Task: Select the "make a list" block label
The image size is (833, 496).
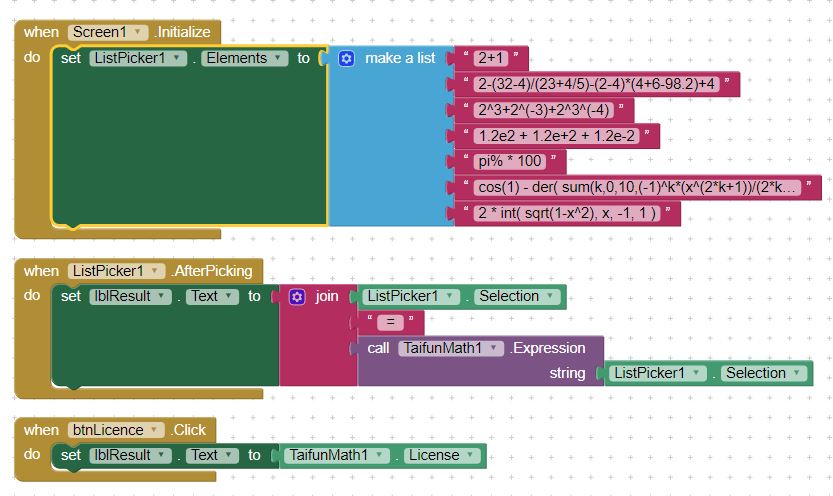Action: click(x=399, y=59)
